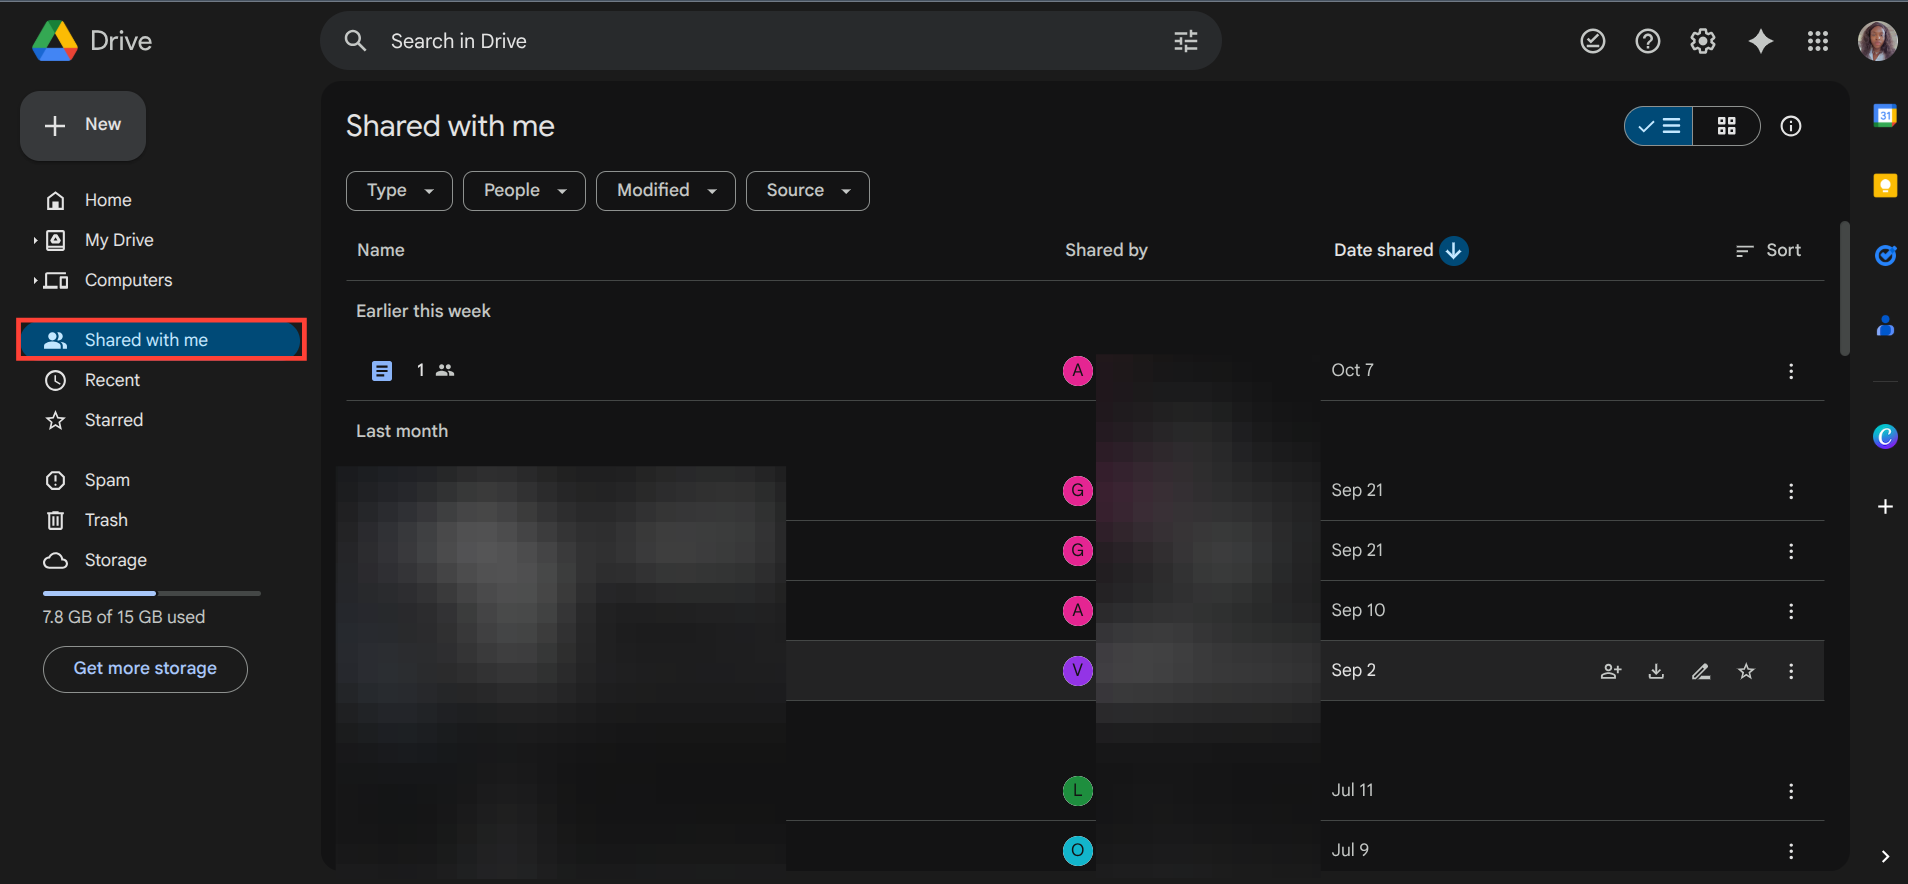Viewport: 1908px width, 884px height.
Task: Expand the My Drive tree arrow
Action: [35, 240]
